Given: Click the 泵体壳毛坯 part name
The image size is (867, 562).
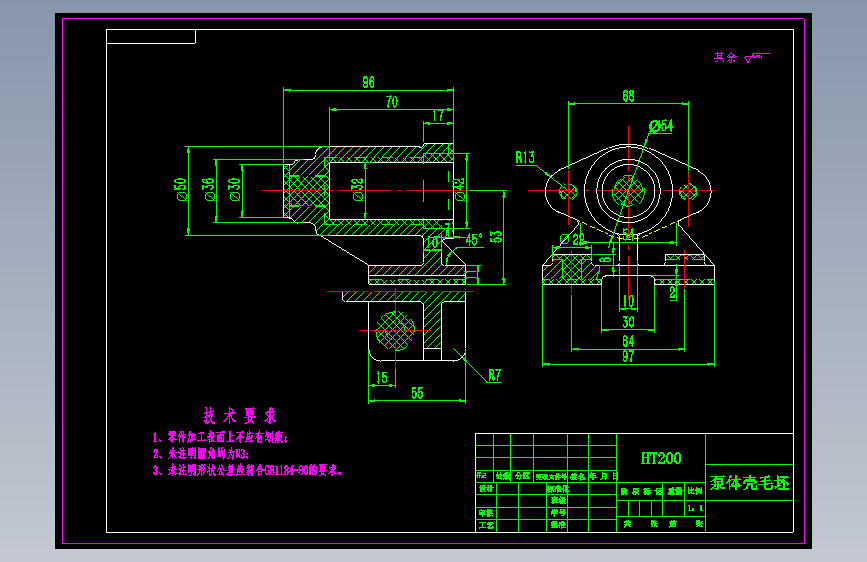Looking at the screenshot, I should coord(749,483).
